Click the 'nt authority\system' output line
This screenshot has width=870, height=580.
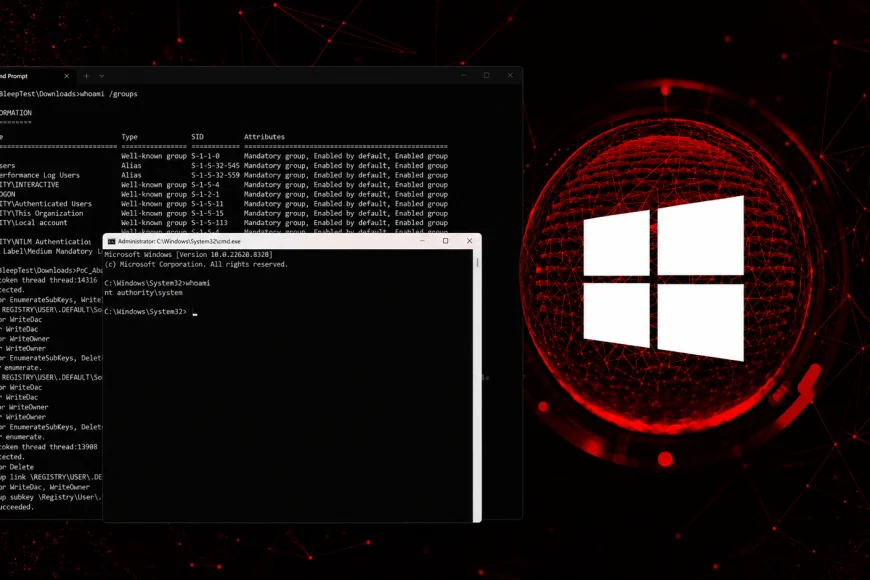coord(144,292)
